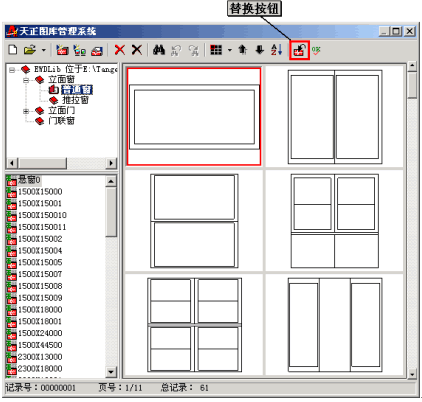Image resolution: width=422 pixels, height=402 pixels.
Task: Click the down arrow page icon
Action: [x=260, y=50]
